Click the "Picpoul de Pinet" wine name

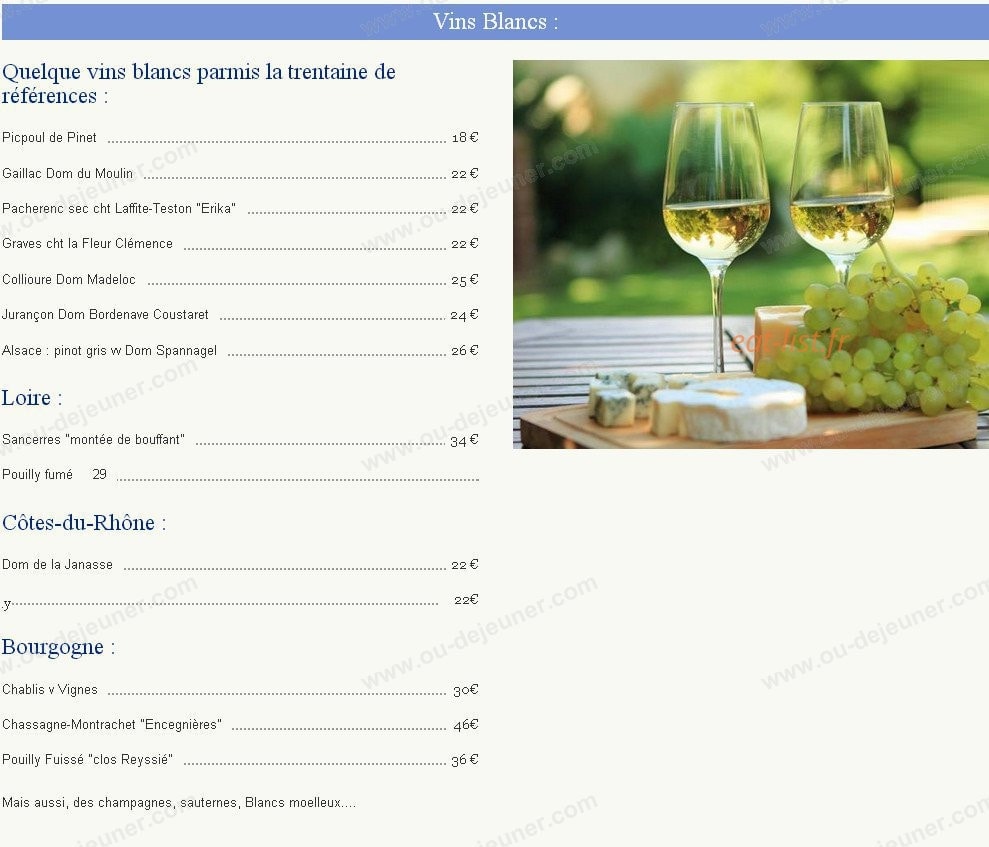click(49, 137)
